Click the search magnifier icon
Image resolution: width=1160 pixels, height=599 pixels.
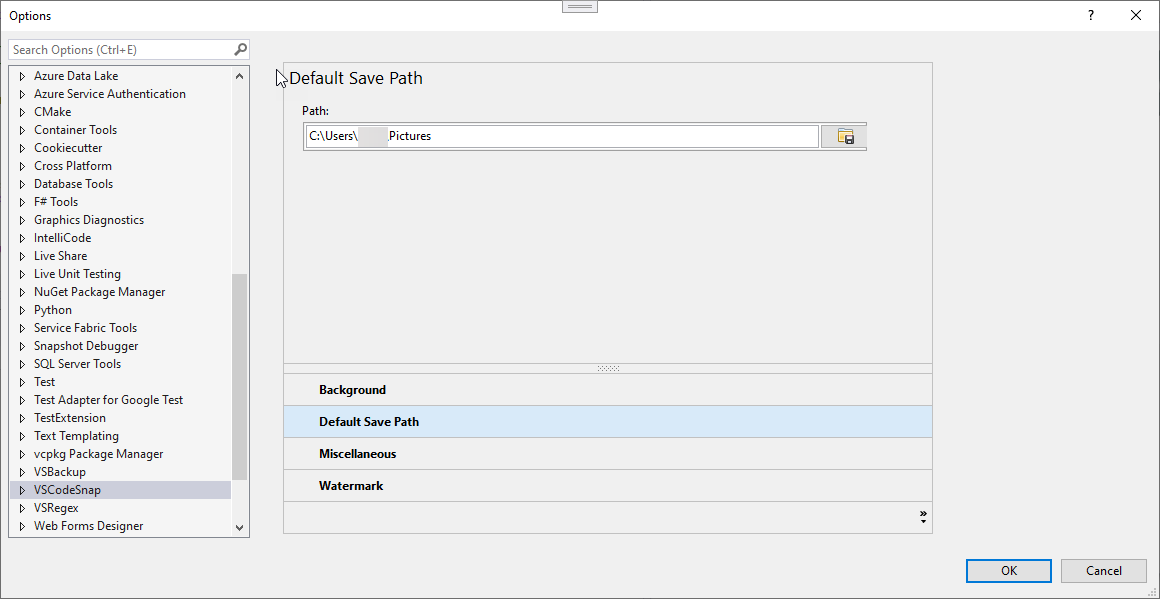tap(240, 49)
